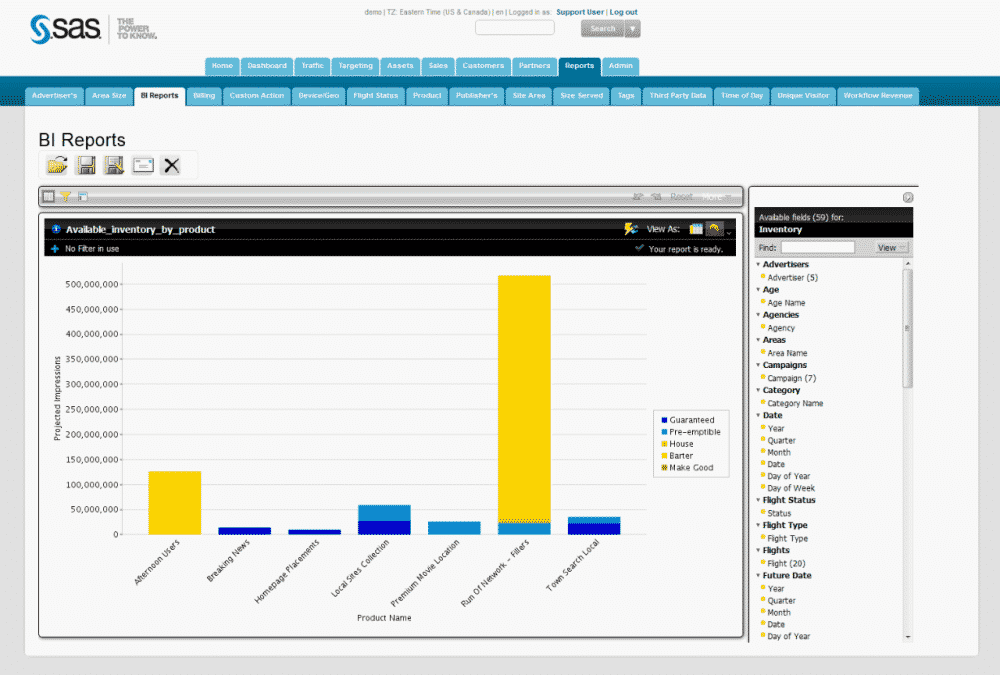Click the filter funnel icon in report toolbar
The width and height of the screenshot is (1000, 675).
pos(65,197)
